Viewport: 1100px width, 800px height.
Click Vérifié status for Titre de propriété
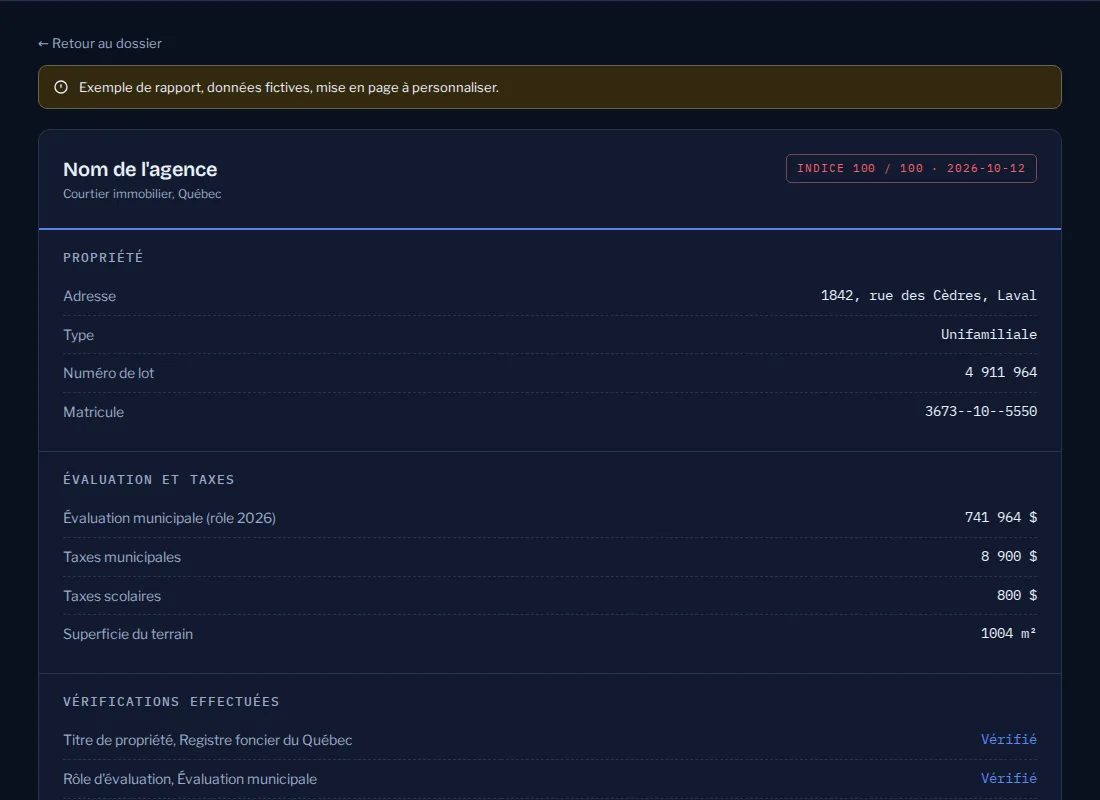point(1008,739)
